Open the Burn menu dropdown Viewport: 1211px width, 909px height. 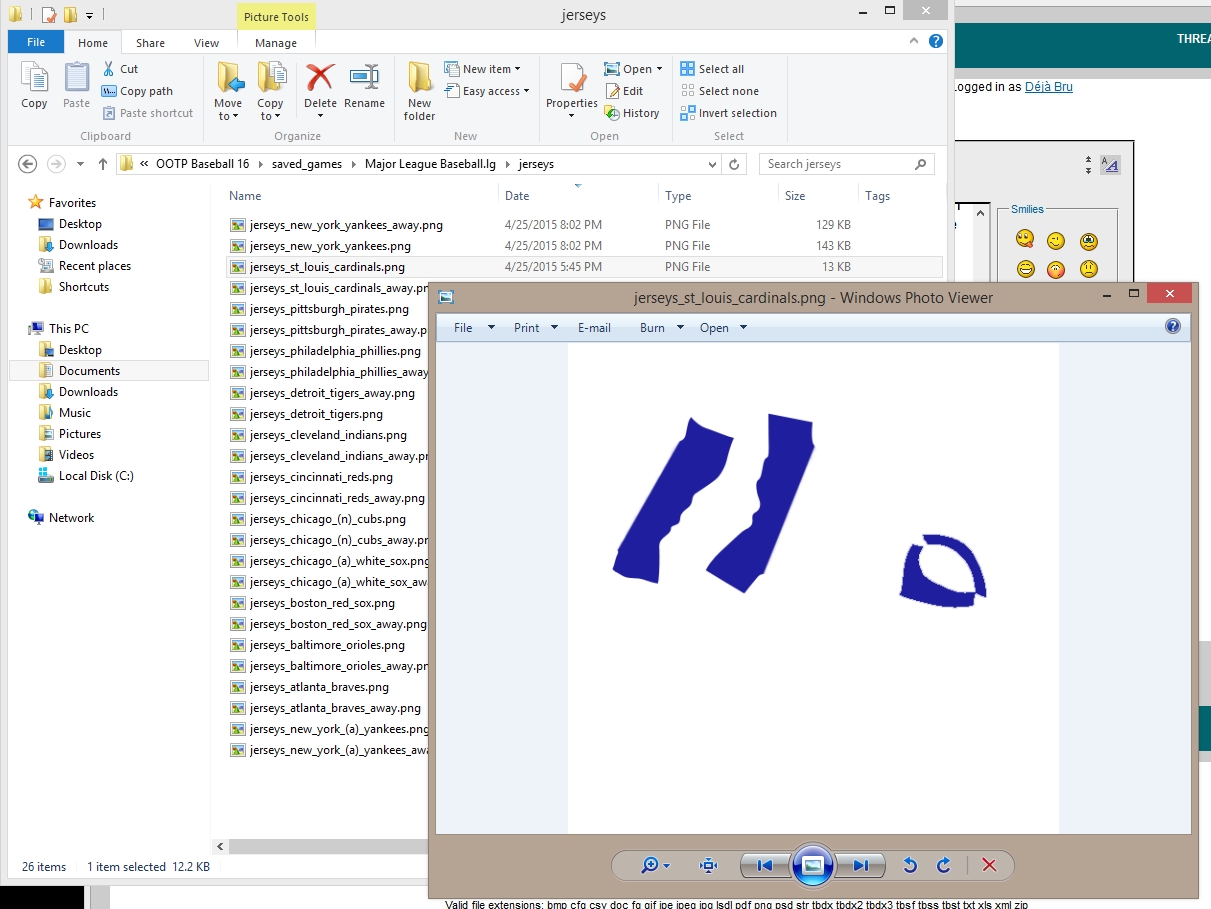coord(662,328)
